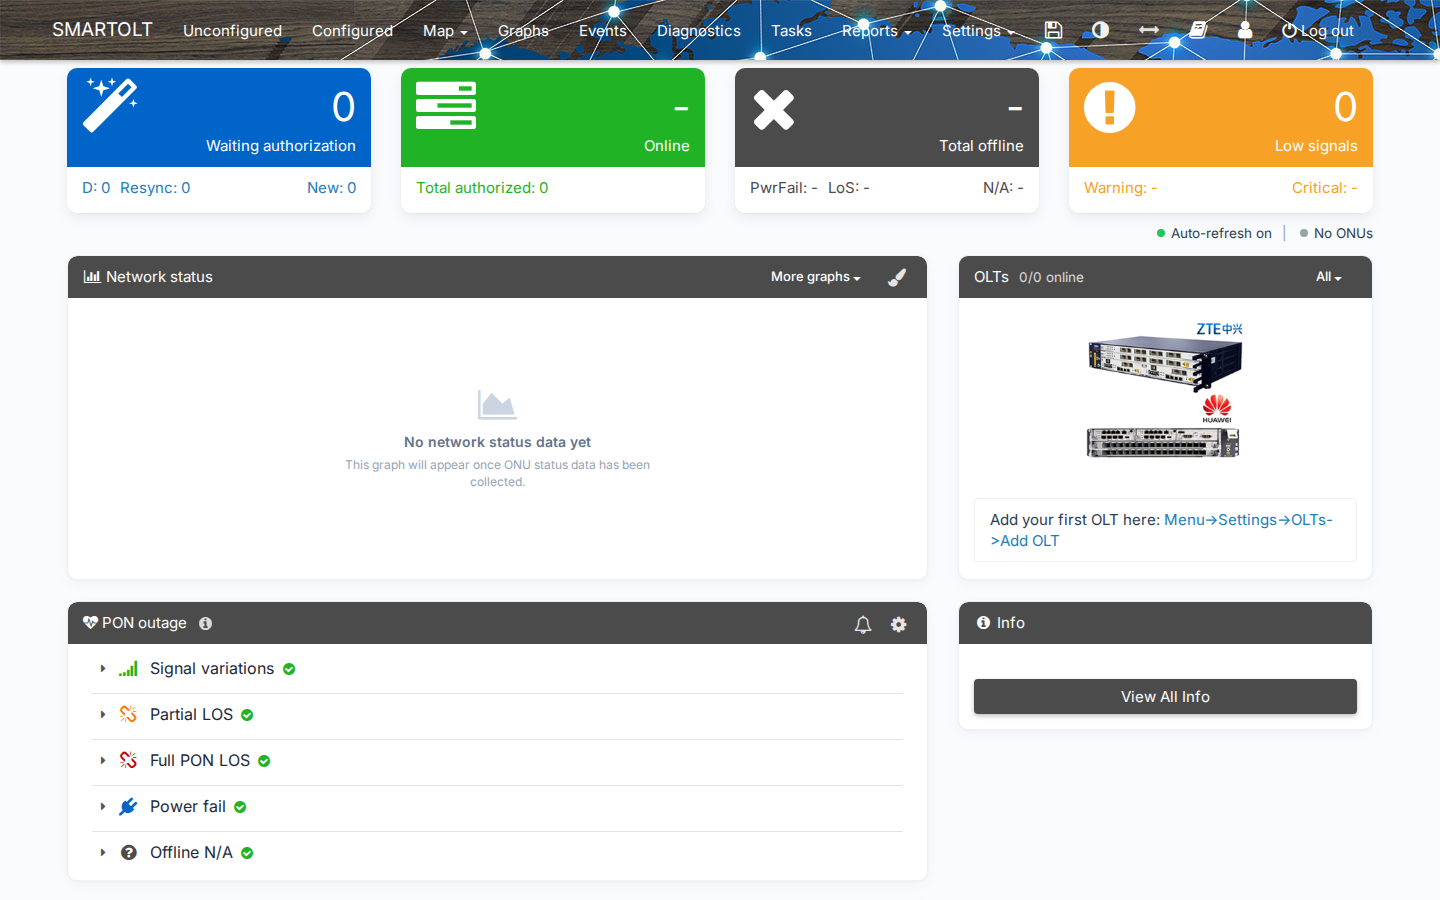Open the book documentation icon

click(x=1198, y=30)
